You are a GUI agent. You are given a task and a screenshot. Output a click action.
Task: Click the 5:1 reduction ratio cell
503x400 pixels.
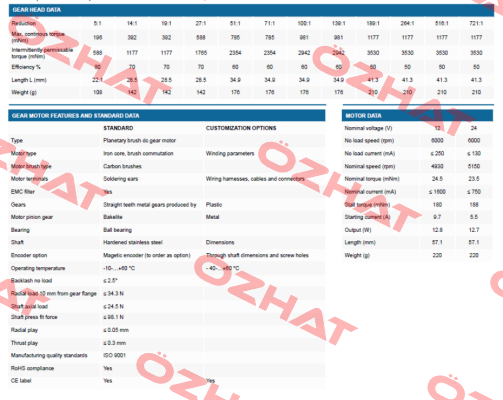tap(97, 23)
